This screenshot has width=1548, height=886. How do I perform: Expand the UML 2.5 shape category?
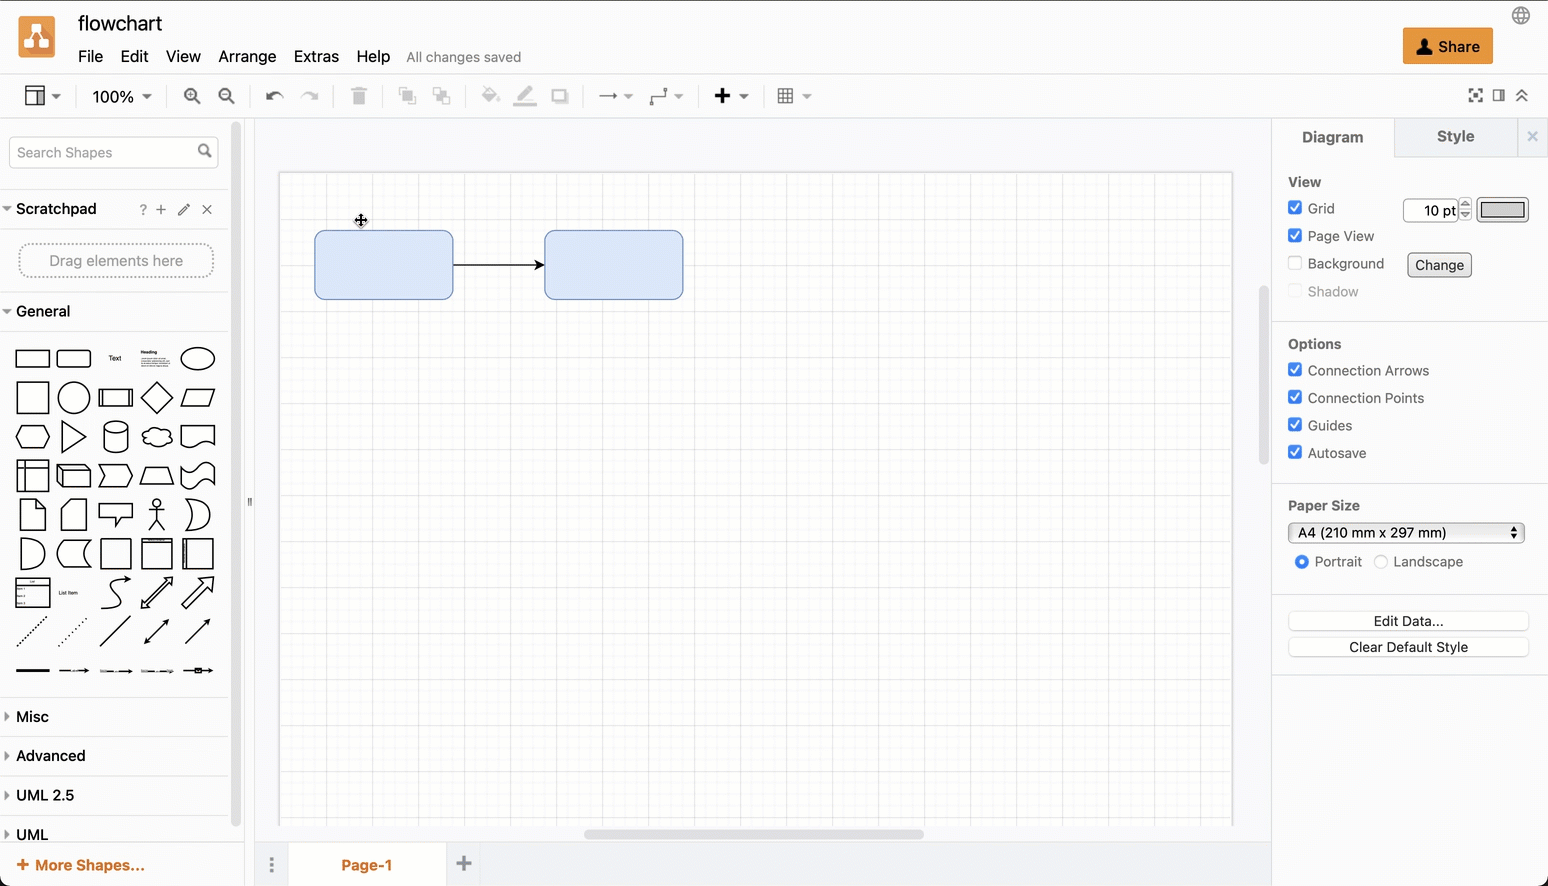click(x=46, y=795)
